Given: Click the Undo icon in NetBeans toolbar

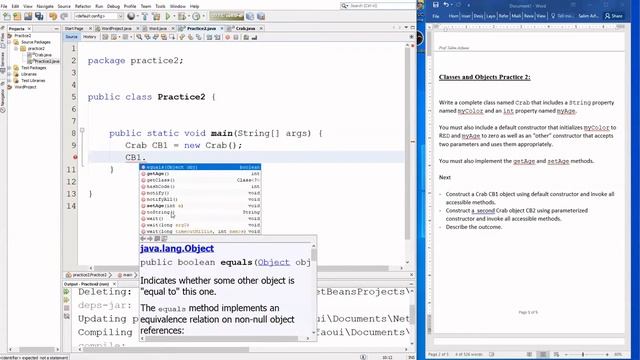Looking at the screenshot, I should [53, 16].
